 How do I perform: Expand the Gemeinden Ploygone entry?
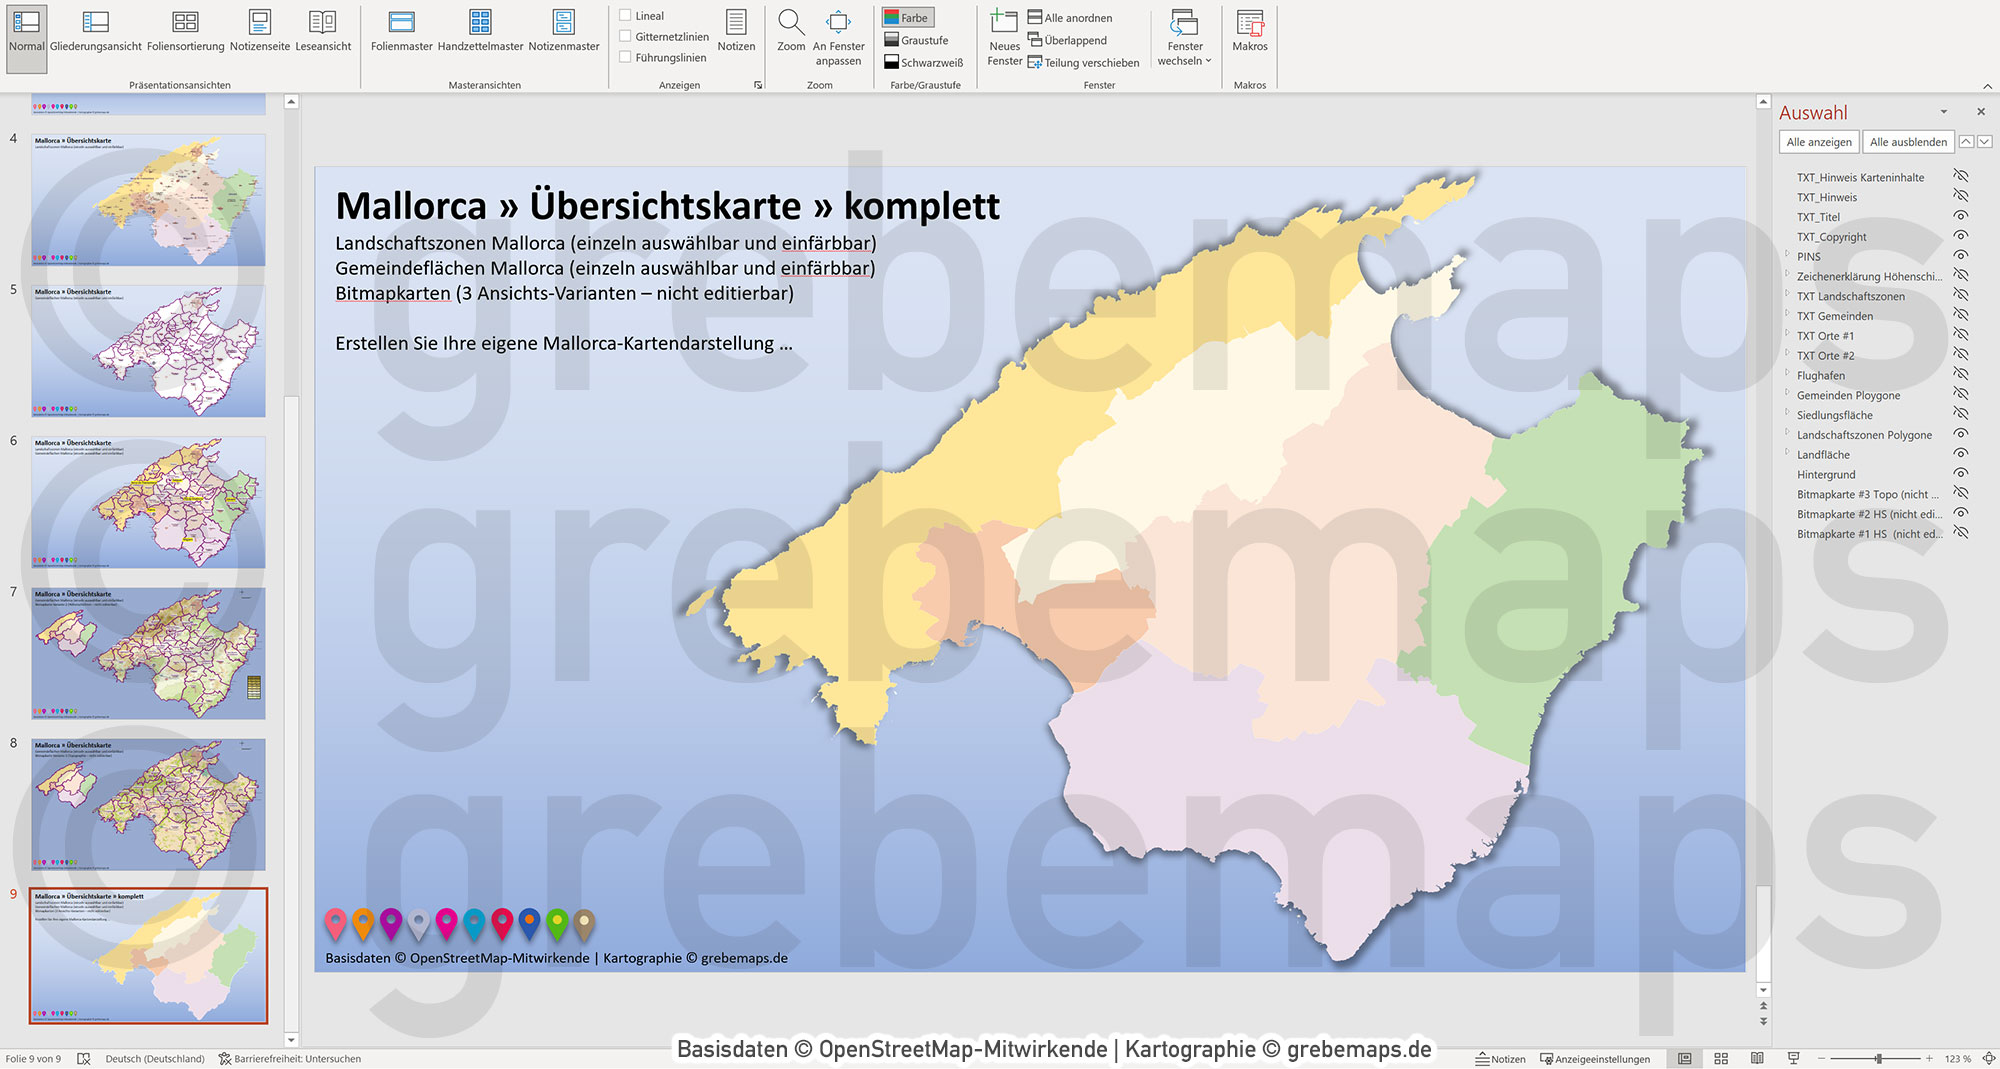[x=1787, y=395]
